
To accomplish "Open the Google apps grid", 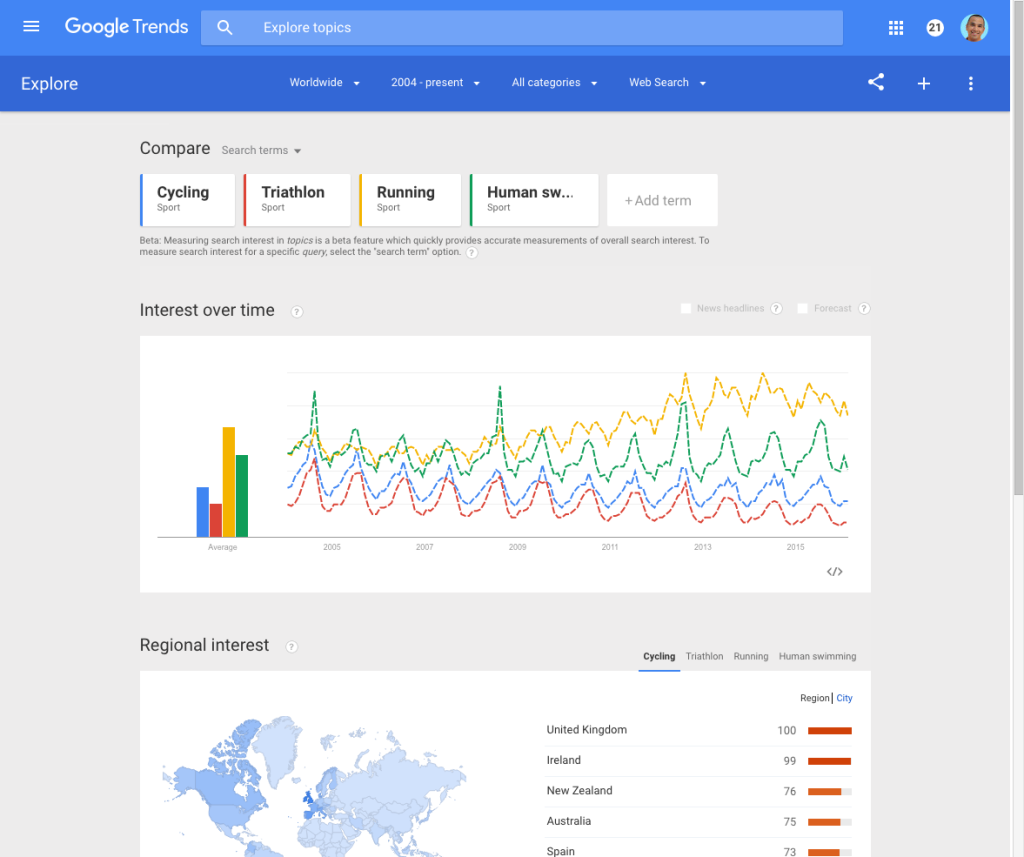I will pyautogui.click(x=896, y=28).
